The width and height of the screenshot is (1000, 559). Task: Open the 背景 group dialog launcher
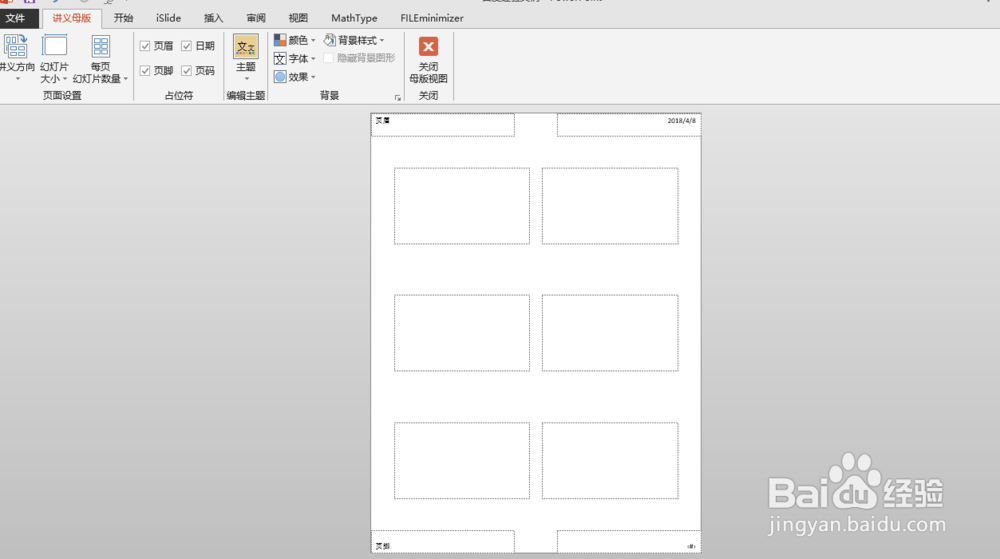point(397,98)
